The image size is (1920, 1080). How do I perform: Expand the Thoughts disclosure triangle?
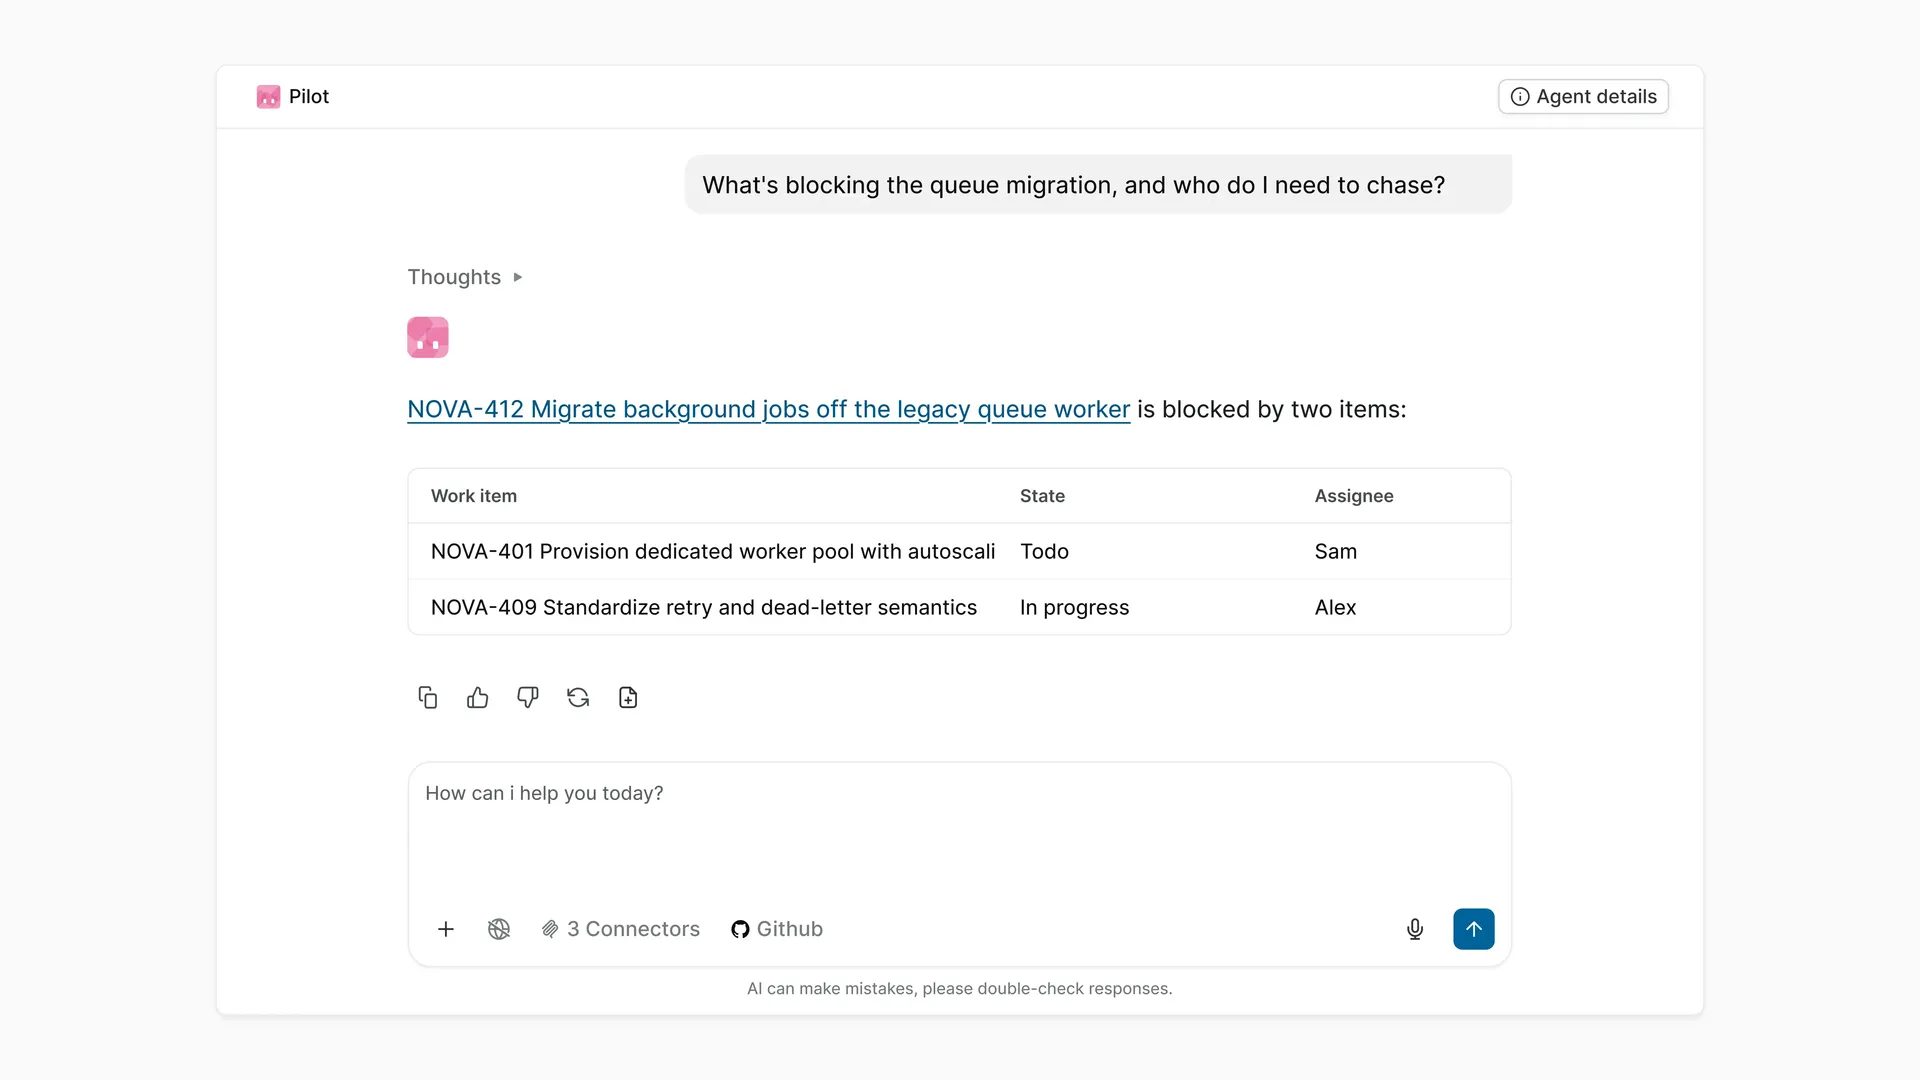518,277
